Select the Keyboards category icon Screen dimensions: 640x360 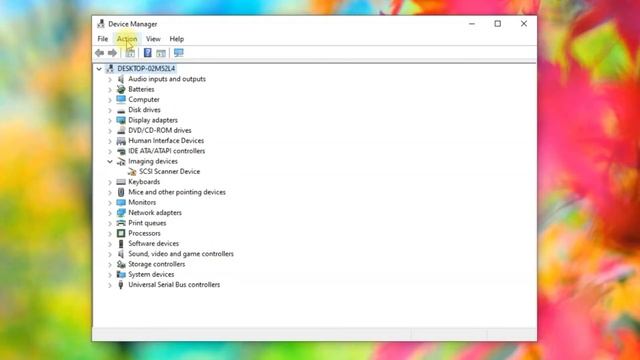pos(121,182)
